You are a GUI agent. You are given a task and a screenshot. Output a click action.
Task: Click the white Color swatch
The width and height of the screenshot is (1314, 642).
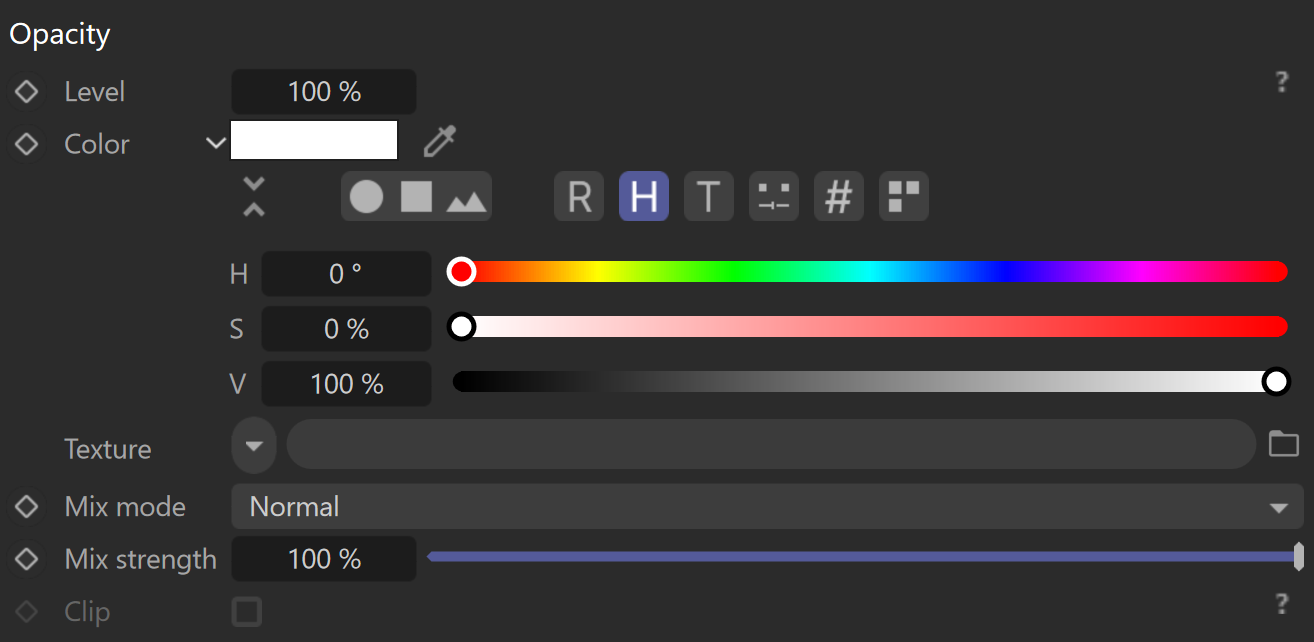click(314, 140)
